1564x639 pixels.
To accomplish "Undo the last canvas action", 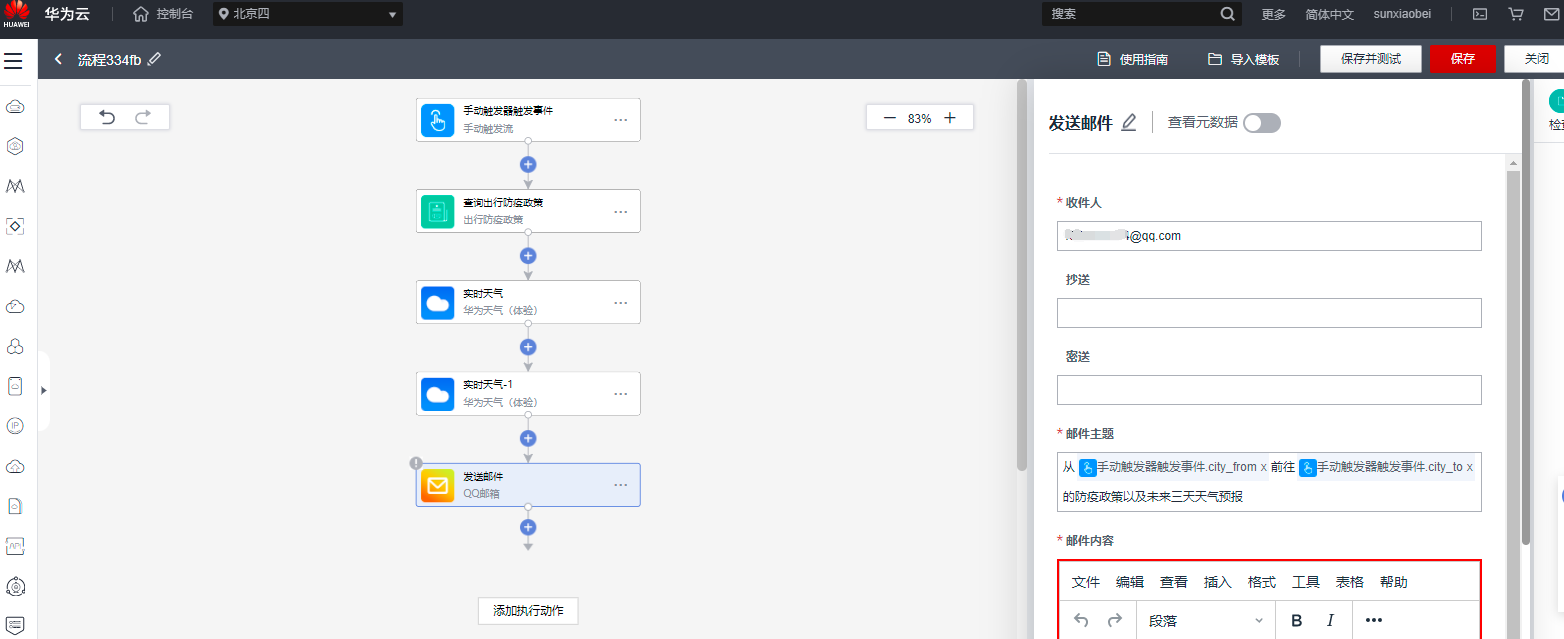I will [x=107, y=117].
